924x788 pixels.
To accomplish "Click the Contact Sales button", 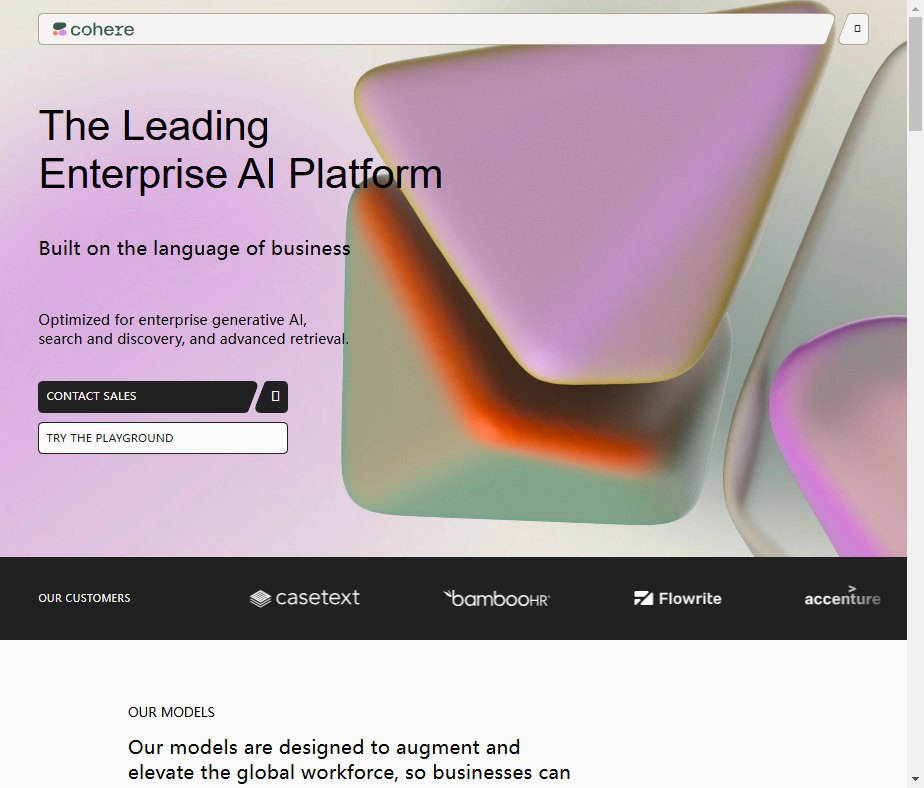I will (146, 397).
